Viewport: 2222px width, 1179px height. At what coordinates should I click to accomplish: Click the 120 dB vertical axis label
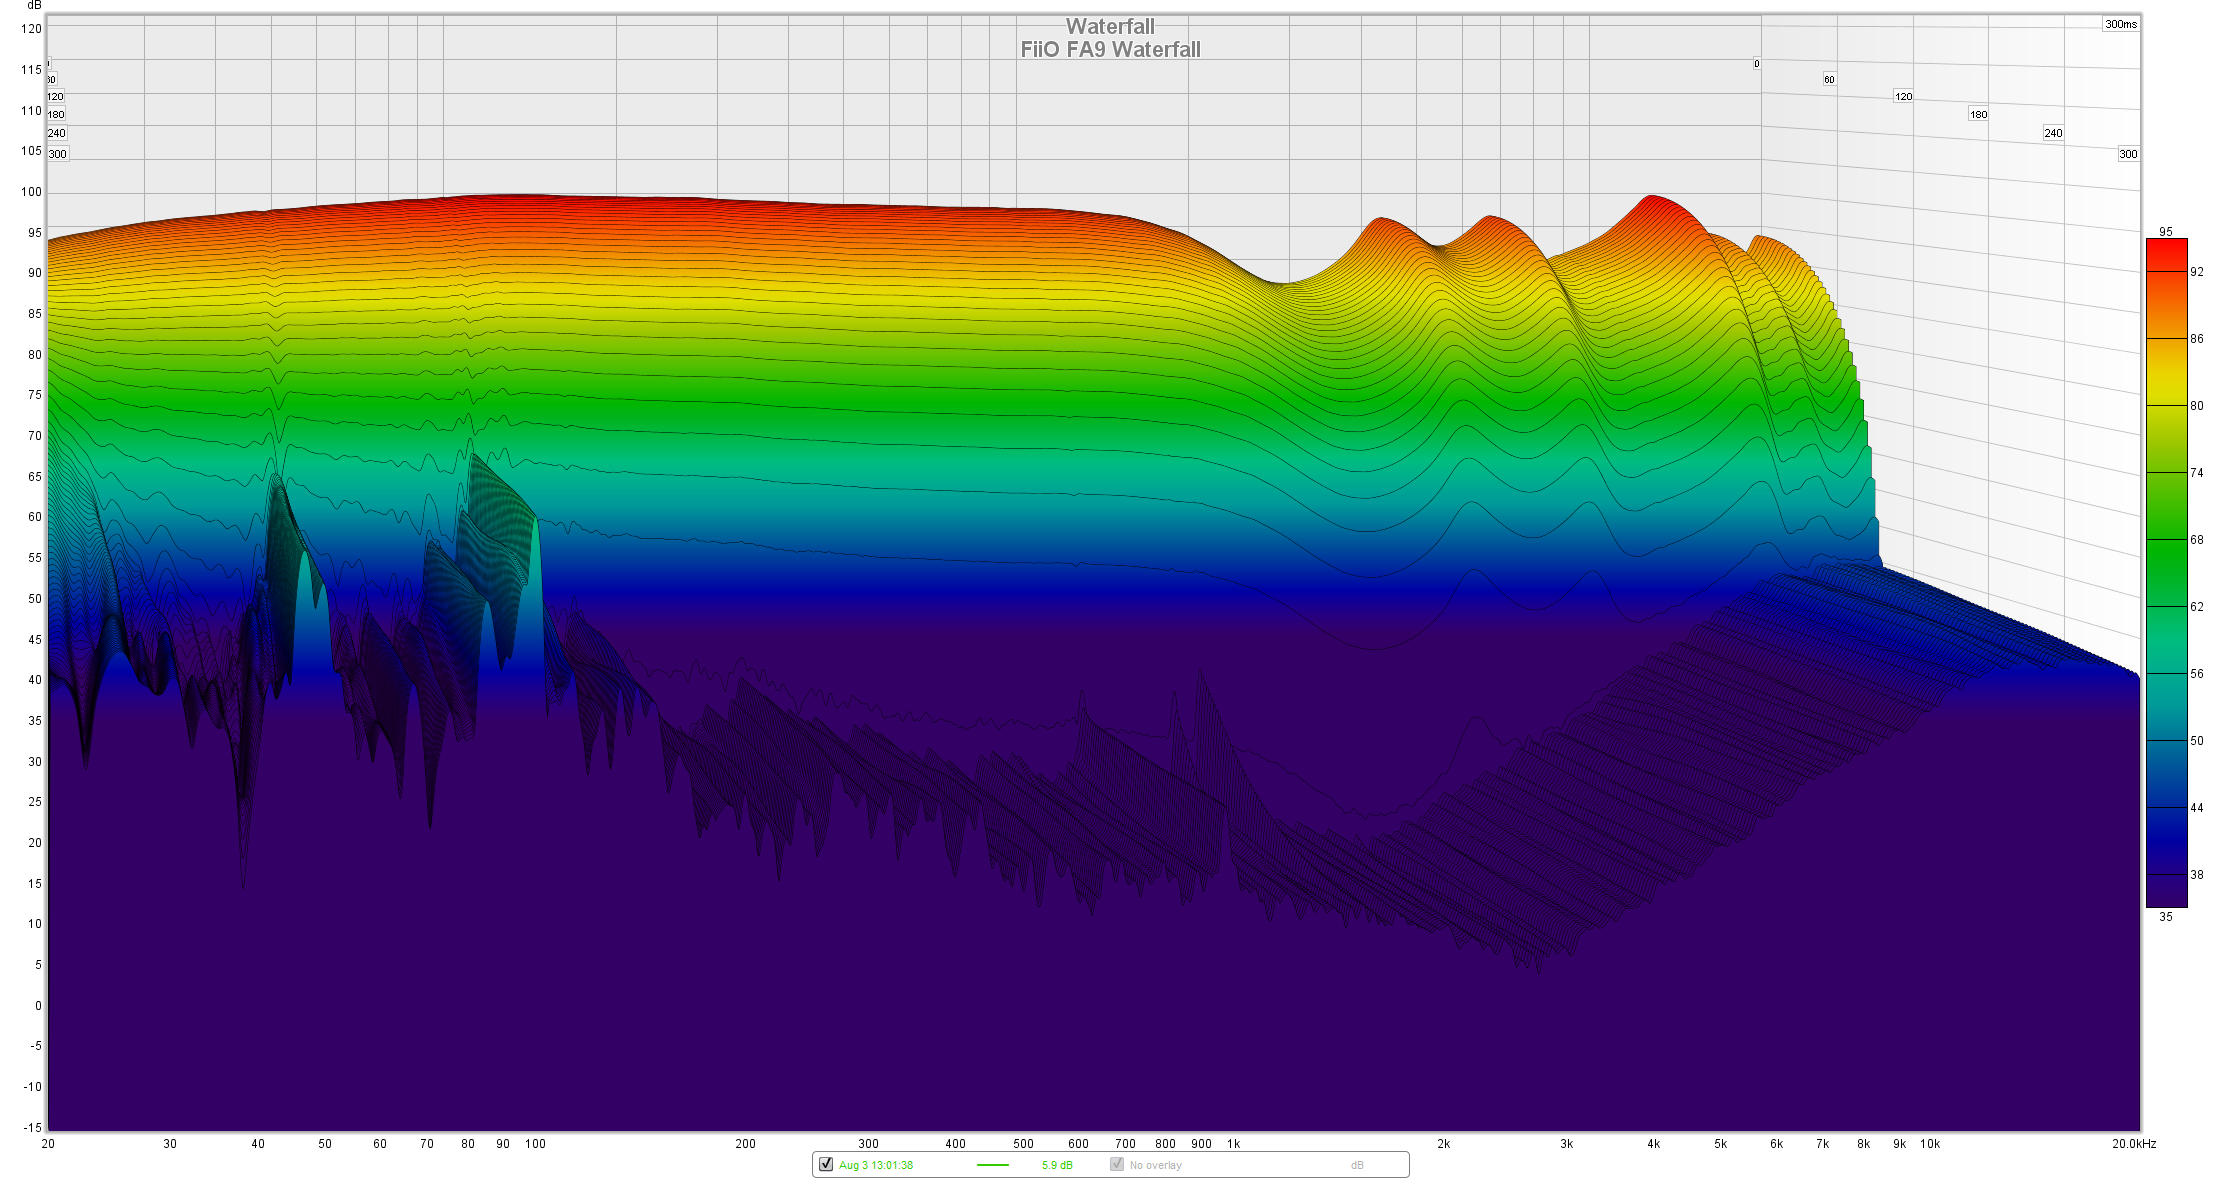[x=31, y=29]
